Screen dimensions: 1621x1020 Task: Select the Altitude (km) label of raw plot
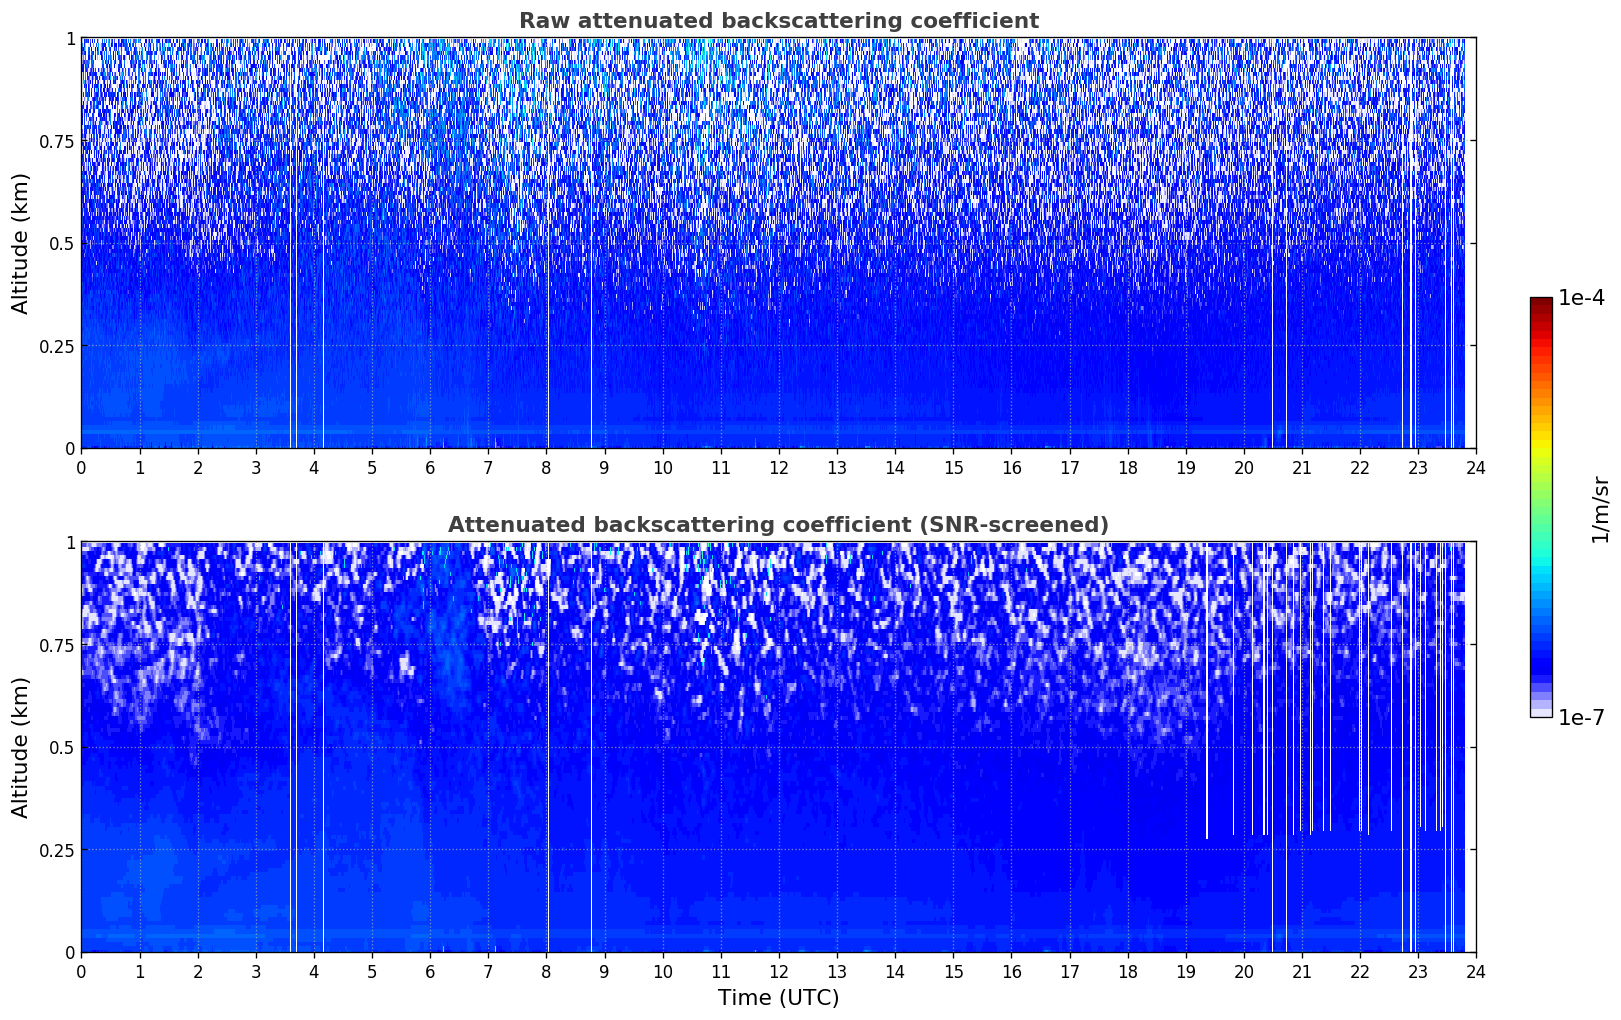(21, 243)
